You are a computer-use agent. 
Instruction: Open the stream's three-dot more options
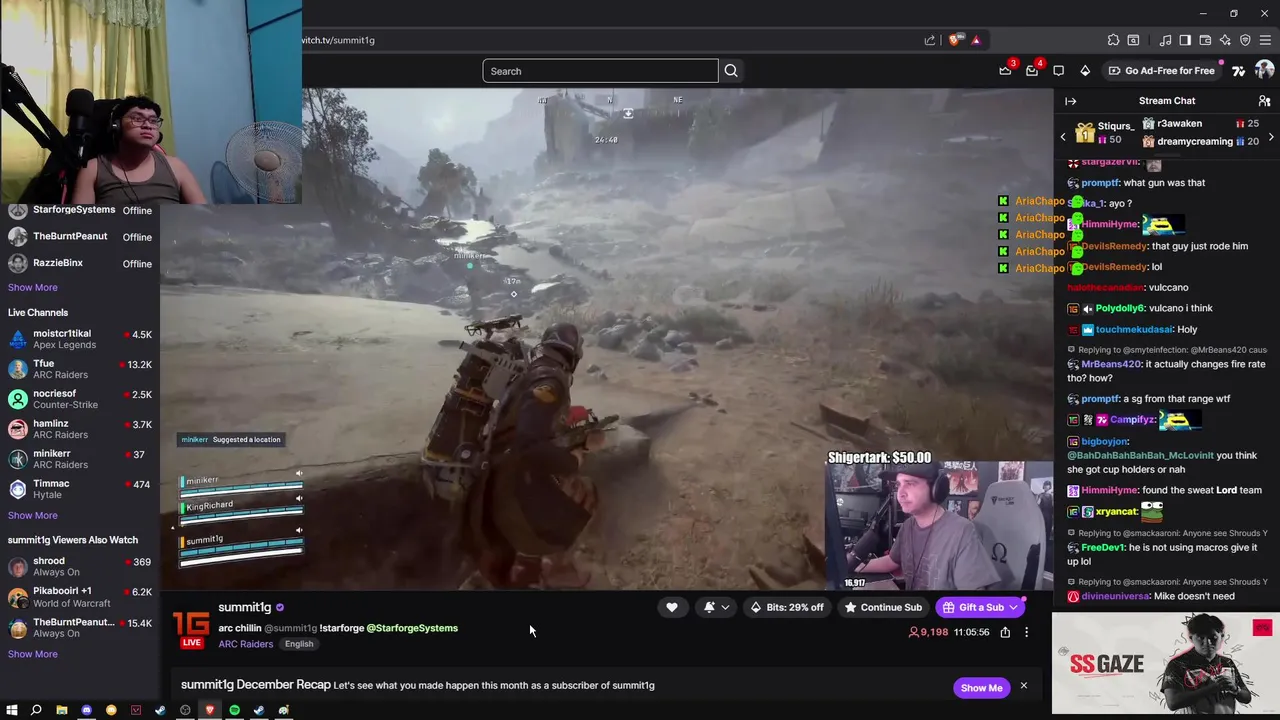1026,632
